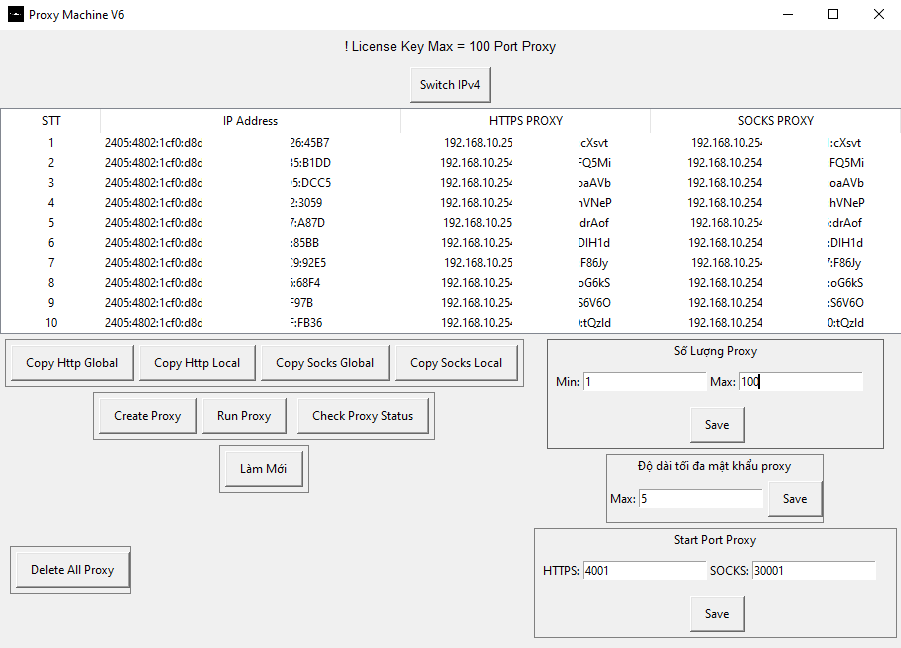
Task: Click HTTPS proxy password cXsvt cell
Action: point(526,143)
